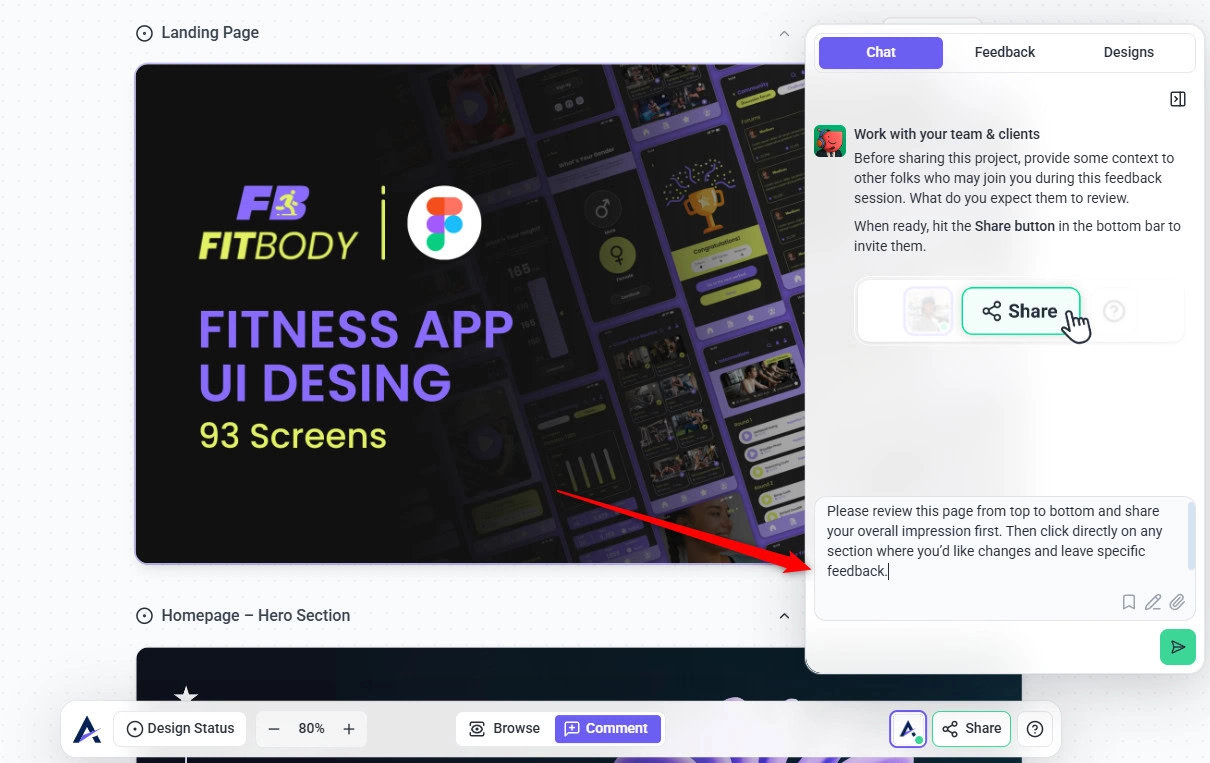The image size is (1210, 763).
Task: Collapse the Landing Page section
Action: point(784,33)
